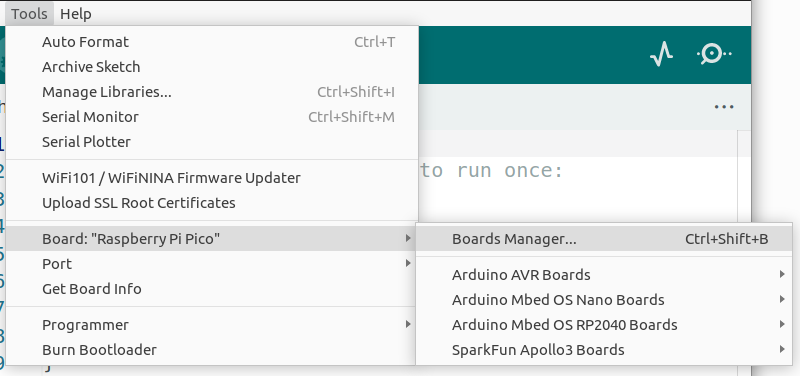Select Archive Sketch

(212, 67)
